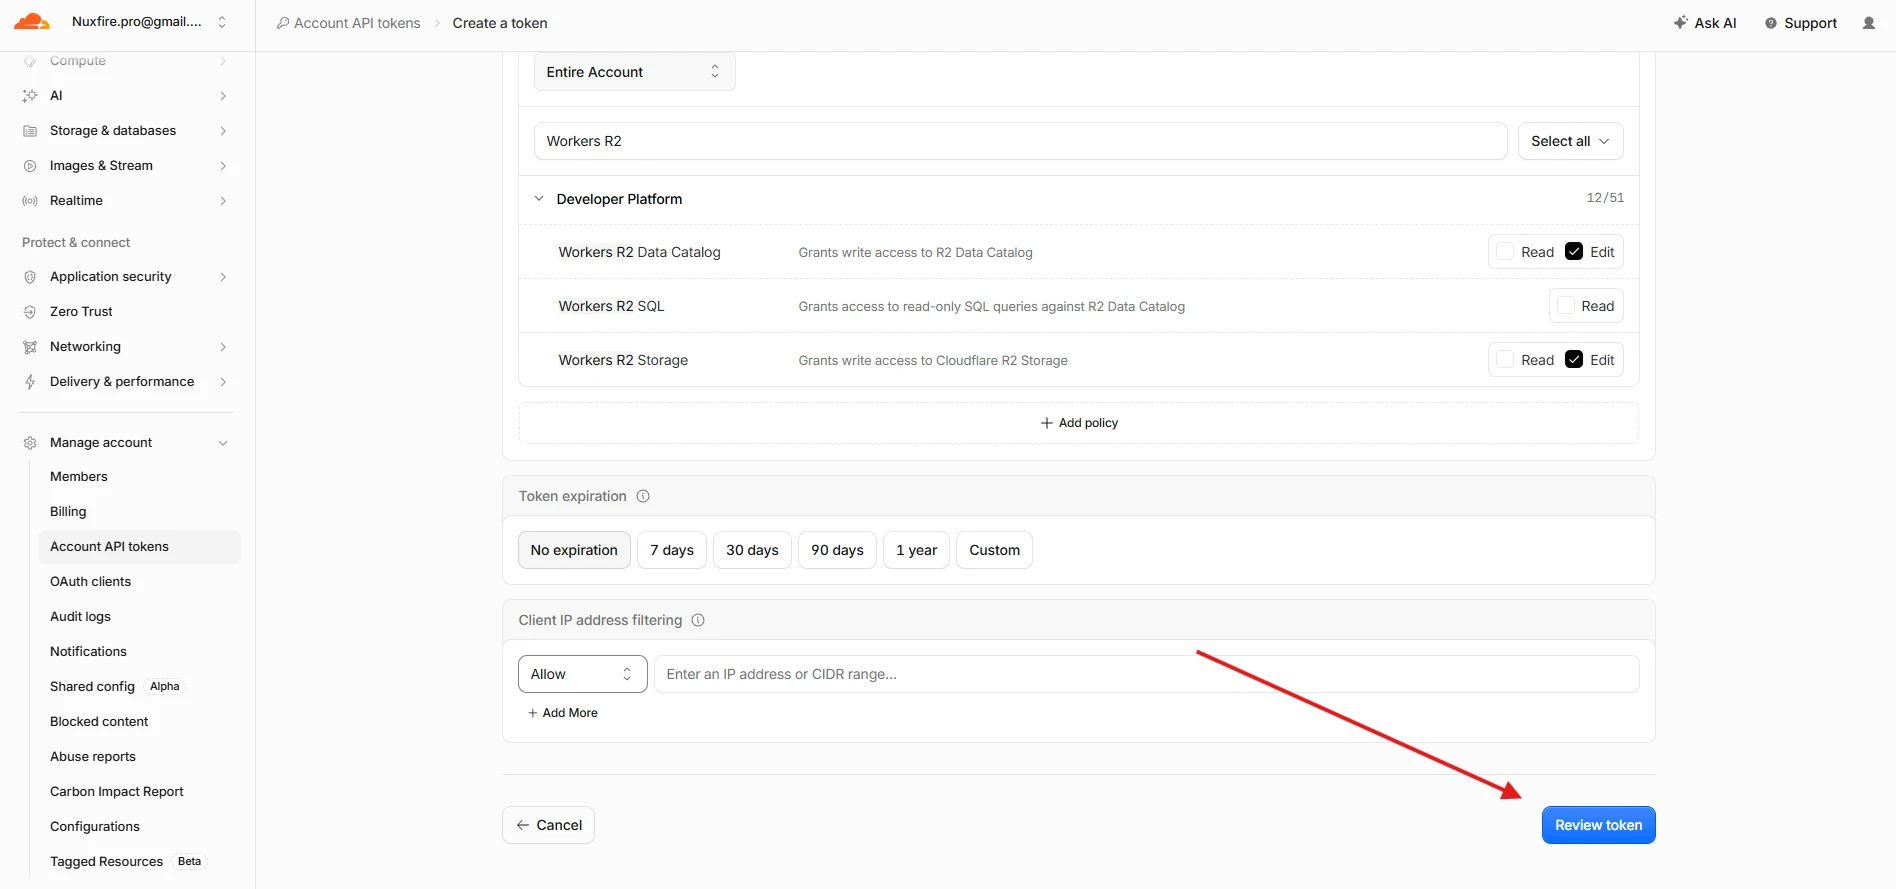Click Add policy

coord(1079,423)
